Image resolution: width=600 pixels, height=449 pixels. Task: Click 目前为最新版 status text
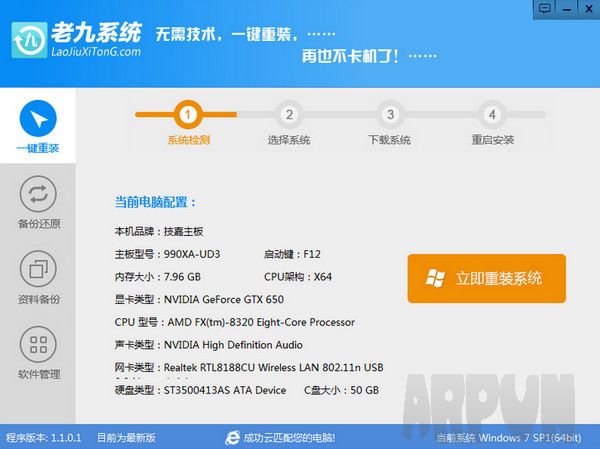[x=126, y=438]
